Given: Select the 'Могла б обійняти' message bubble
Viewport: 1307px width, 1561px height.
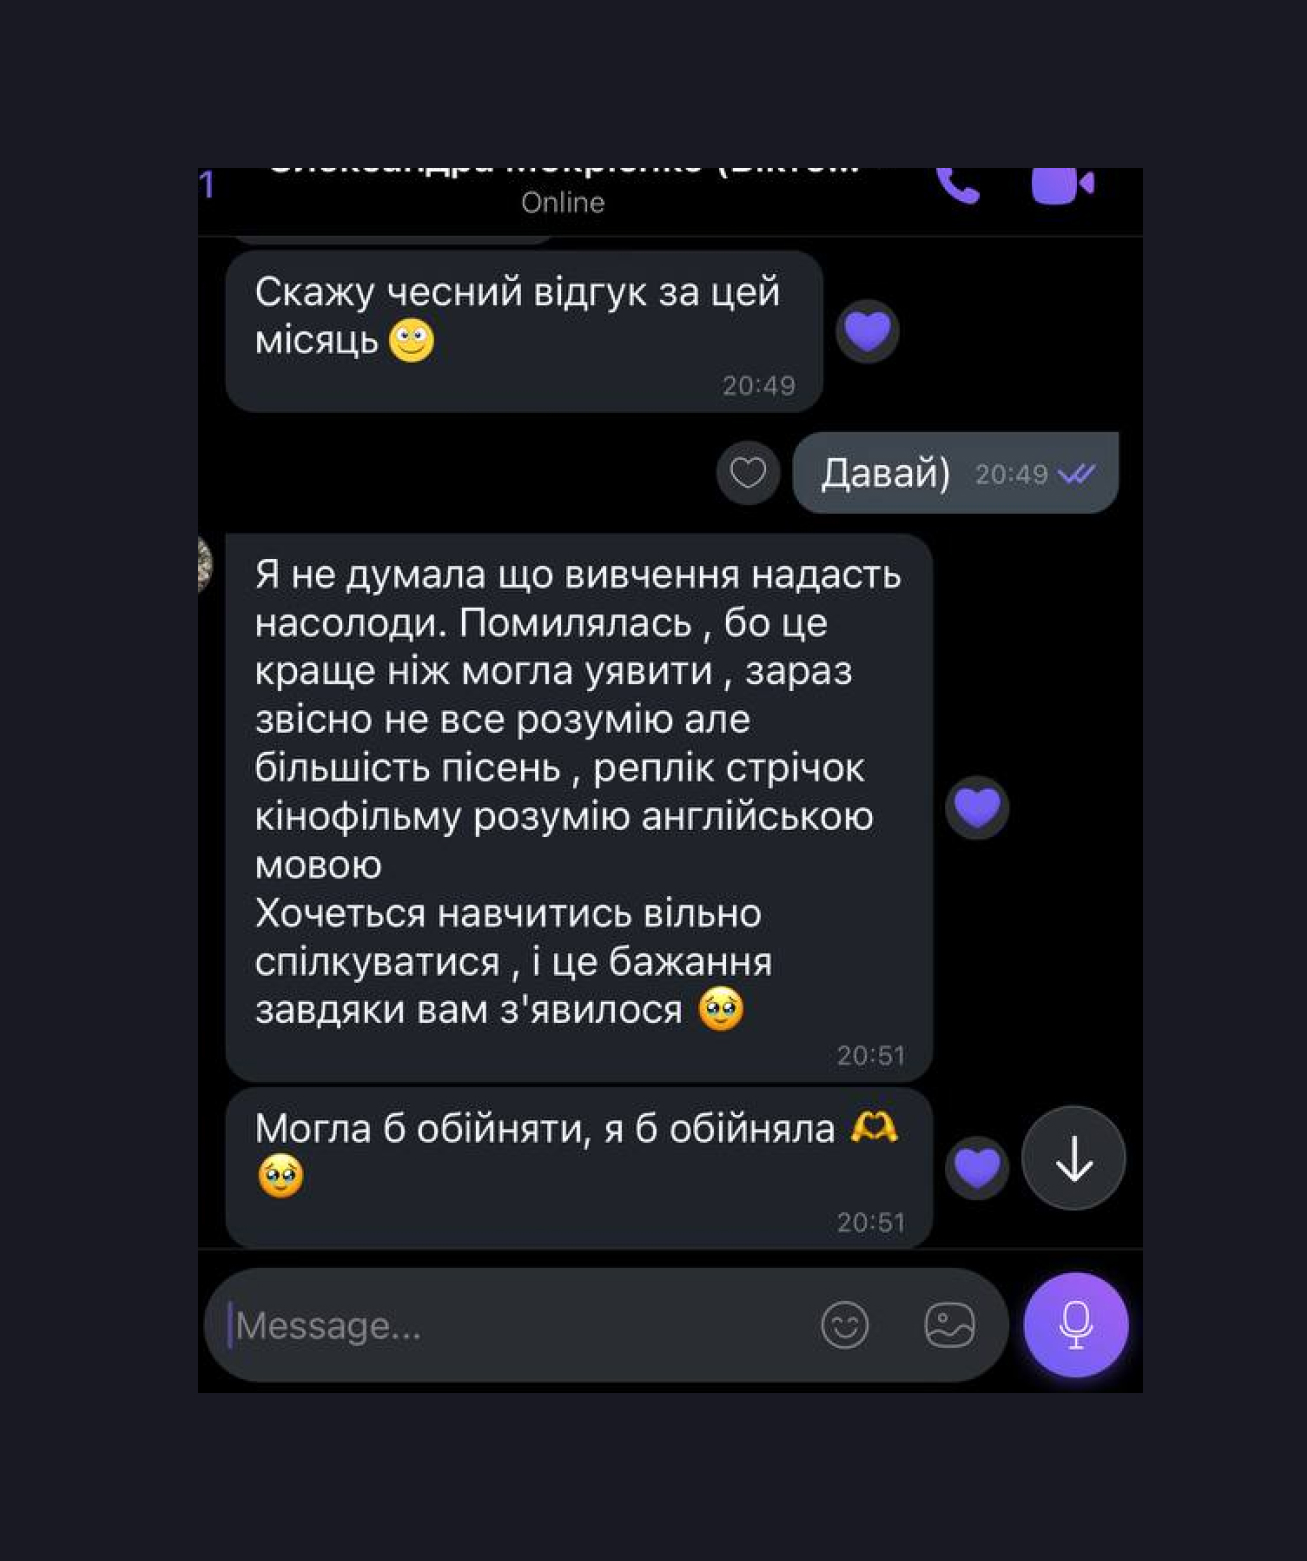Looking at the screenshot, I should pyautogui.click(x=579, y=1167).
